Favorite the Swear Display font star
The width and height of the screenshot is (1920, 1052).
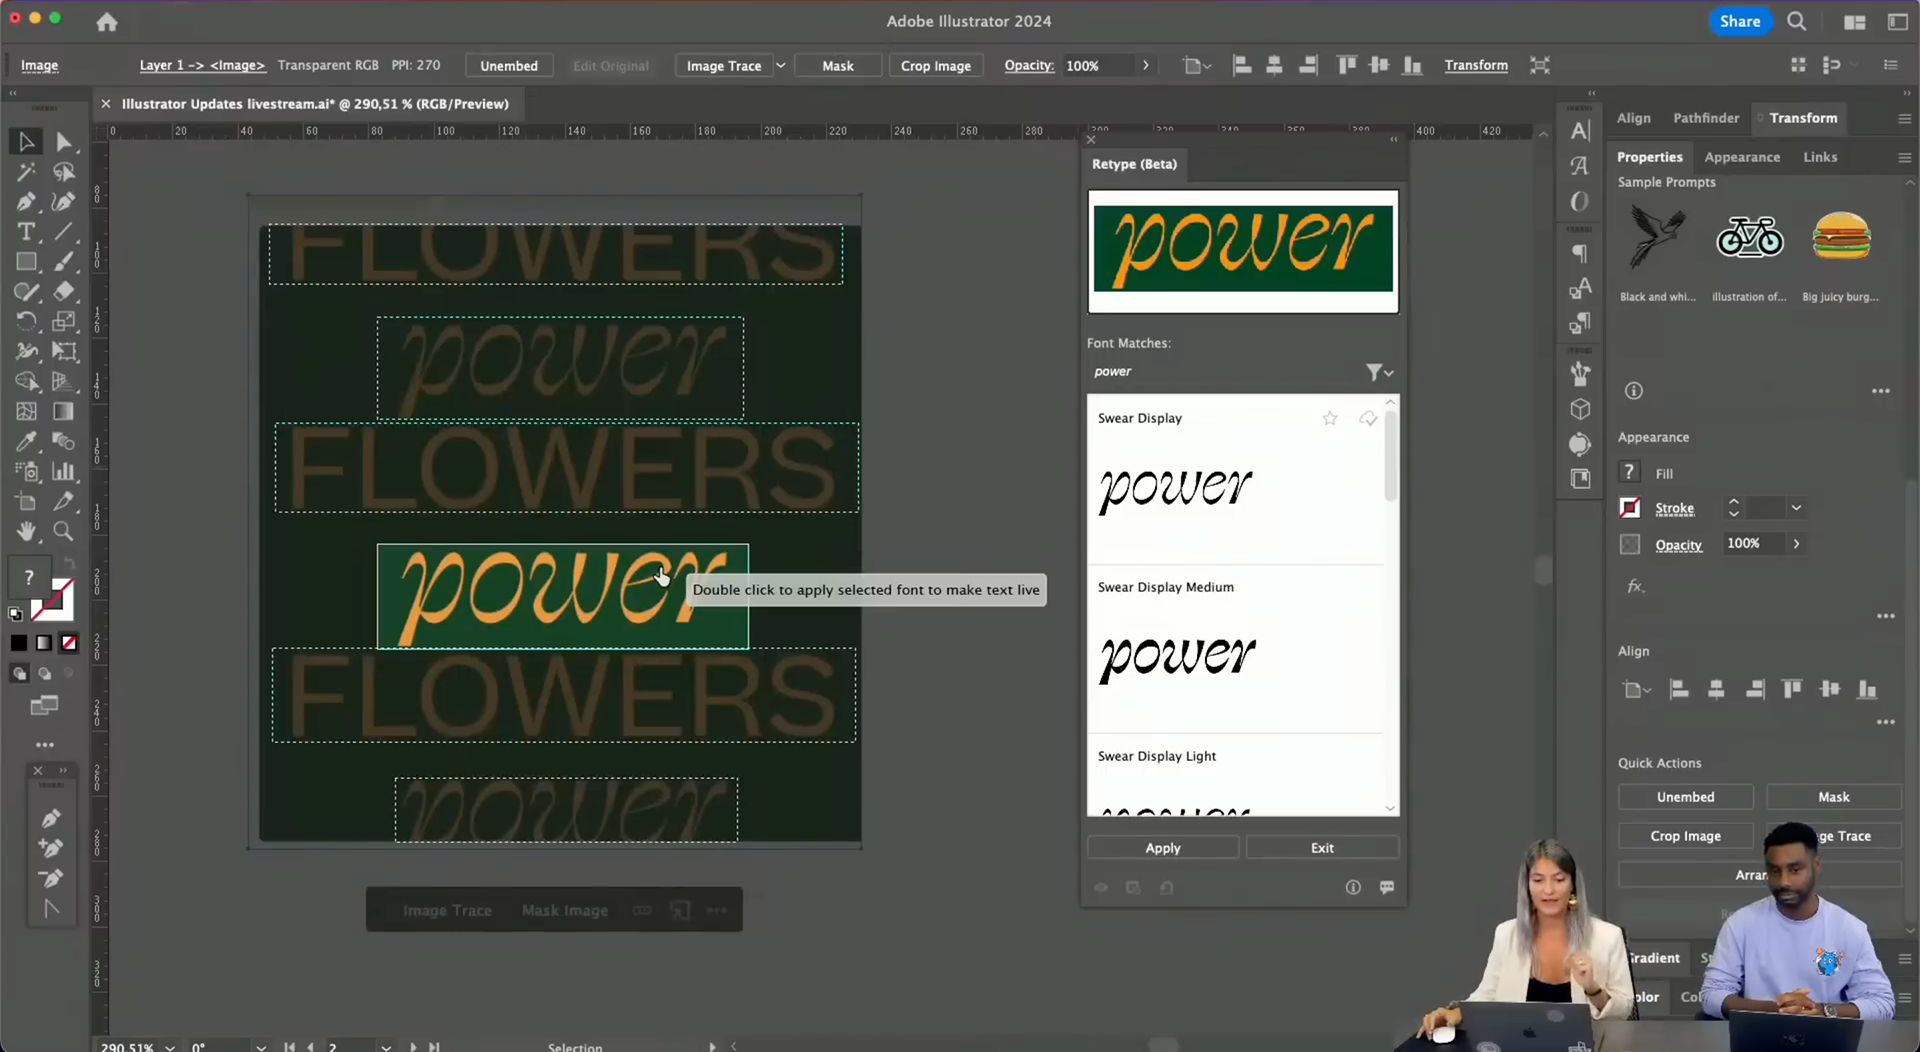(1330, 418)
